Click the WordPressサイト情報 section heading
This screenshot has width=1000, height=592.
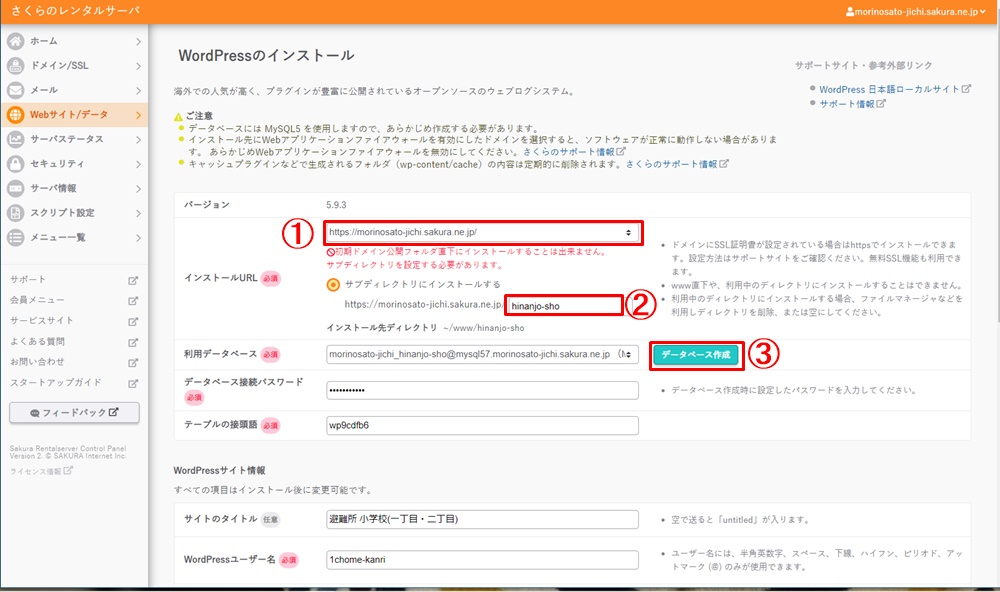click(219, 471)
